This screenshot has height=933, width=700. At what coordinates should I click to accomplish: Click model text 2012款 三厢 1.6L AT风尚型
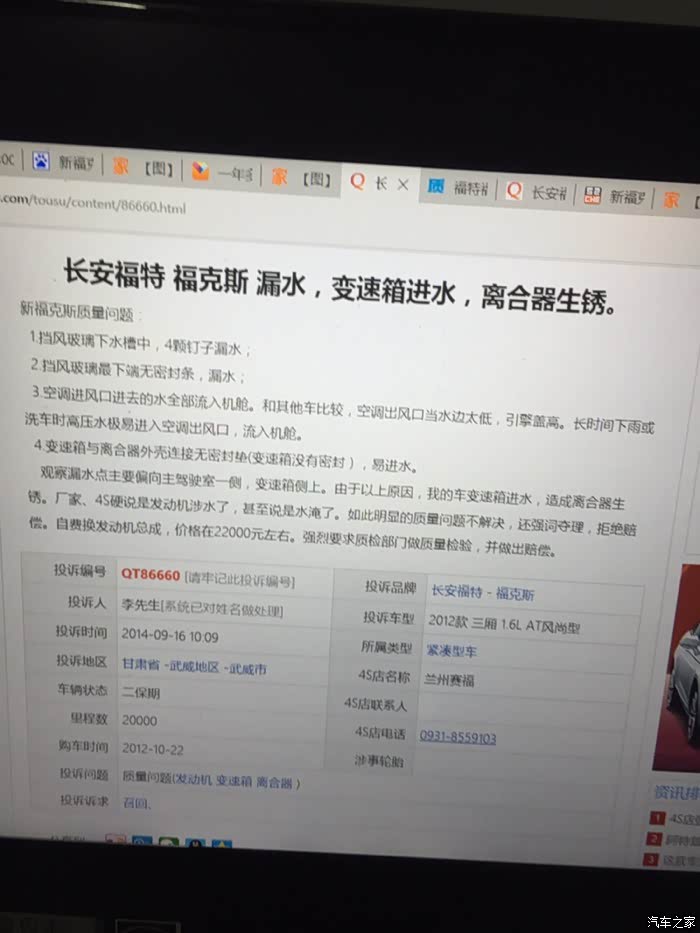pyautogui.click(x=504, y=623)
